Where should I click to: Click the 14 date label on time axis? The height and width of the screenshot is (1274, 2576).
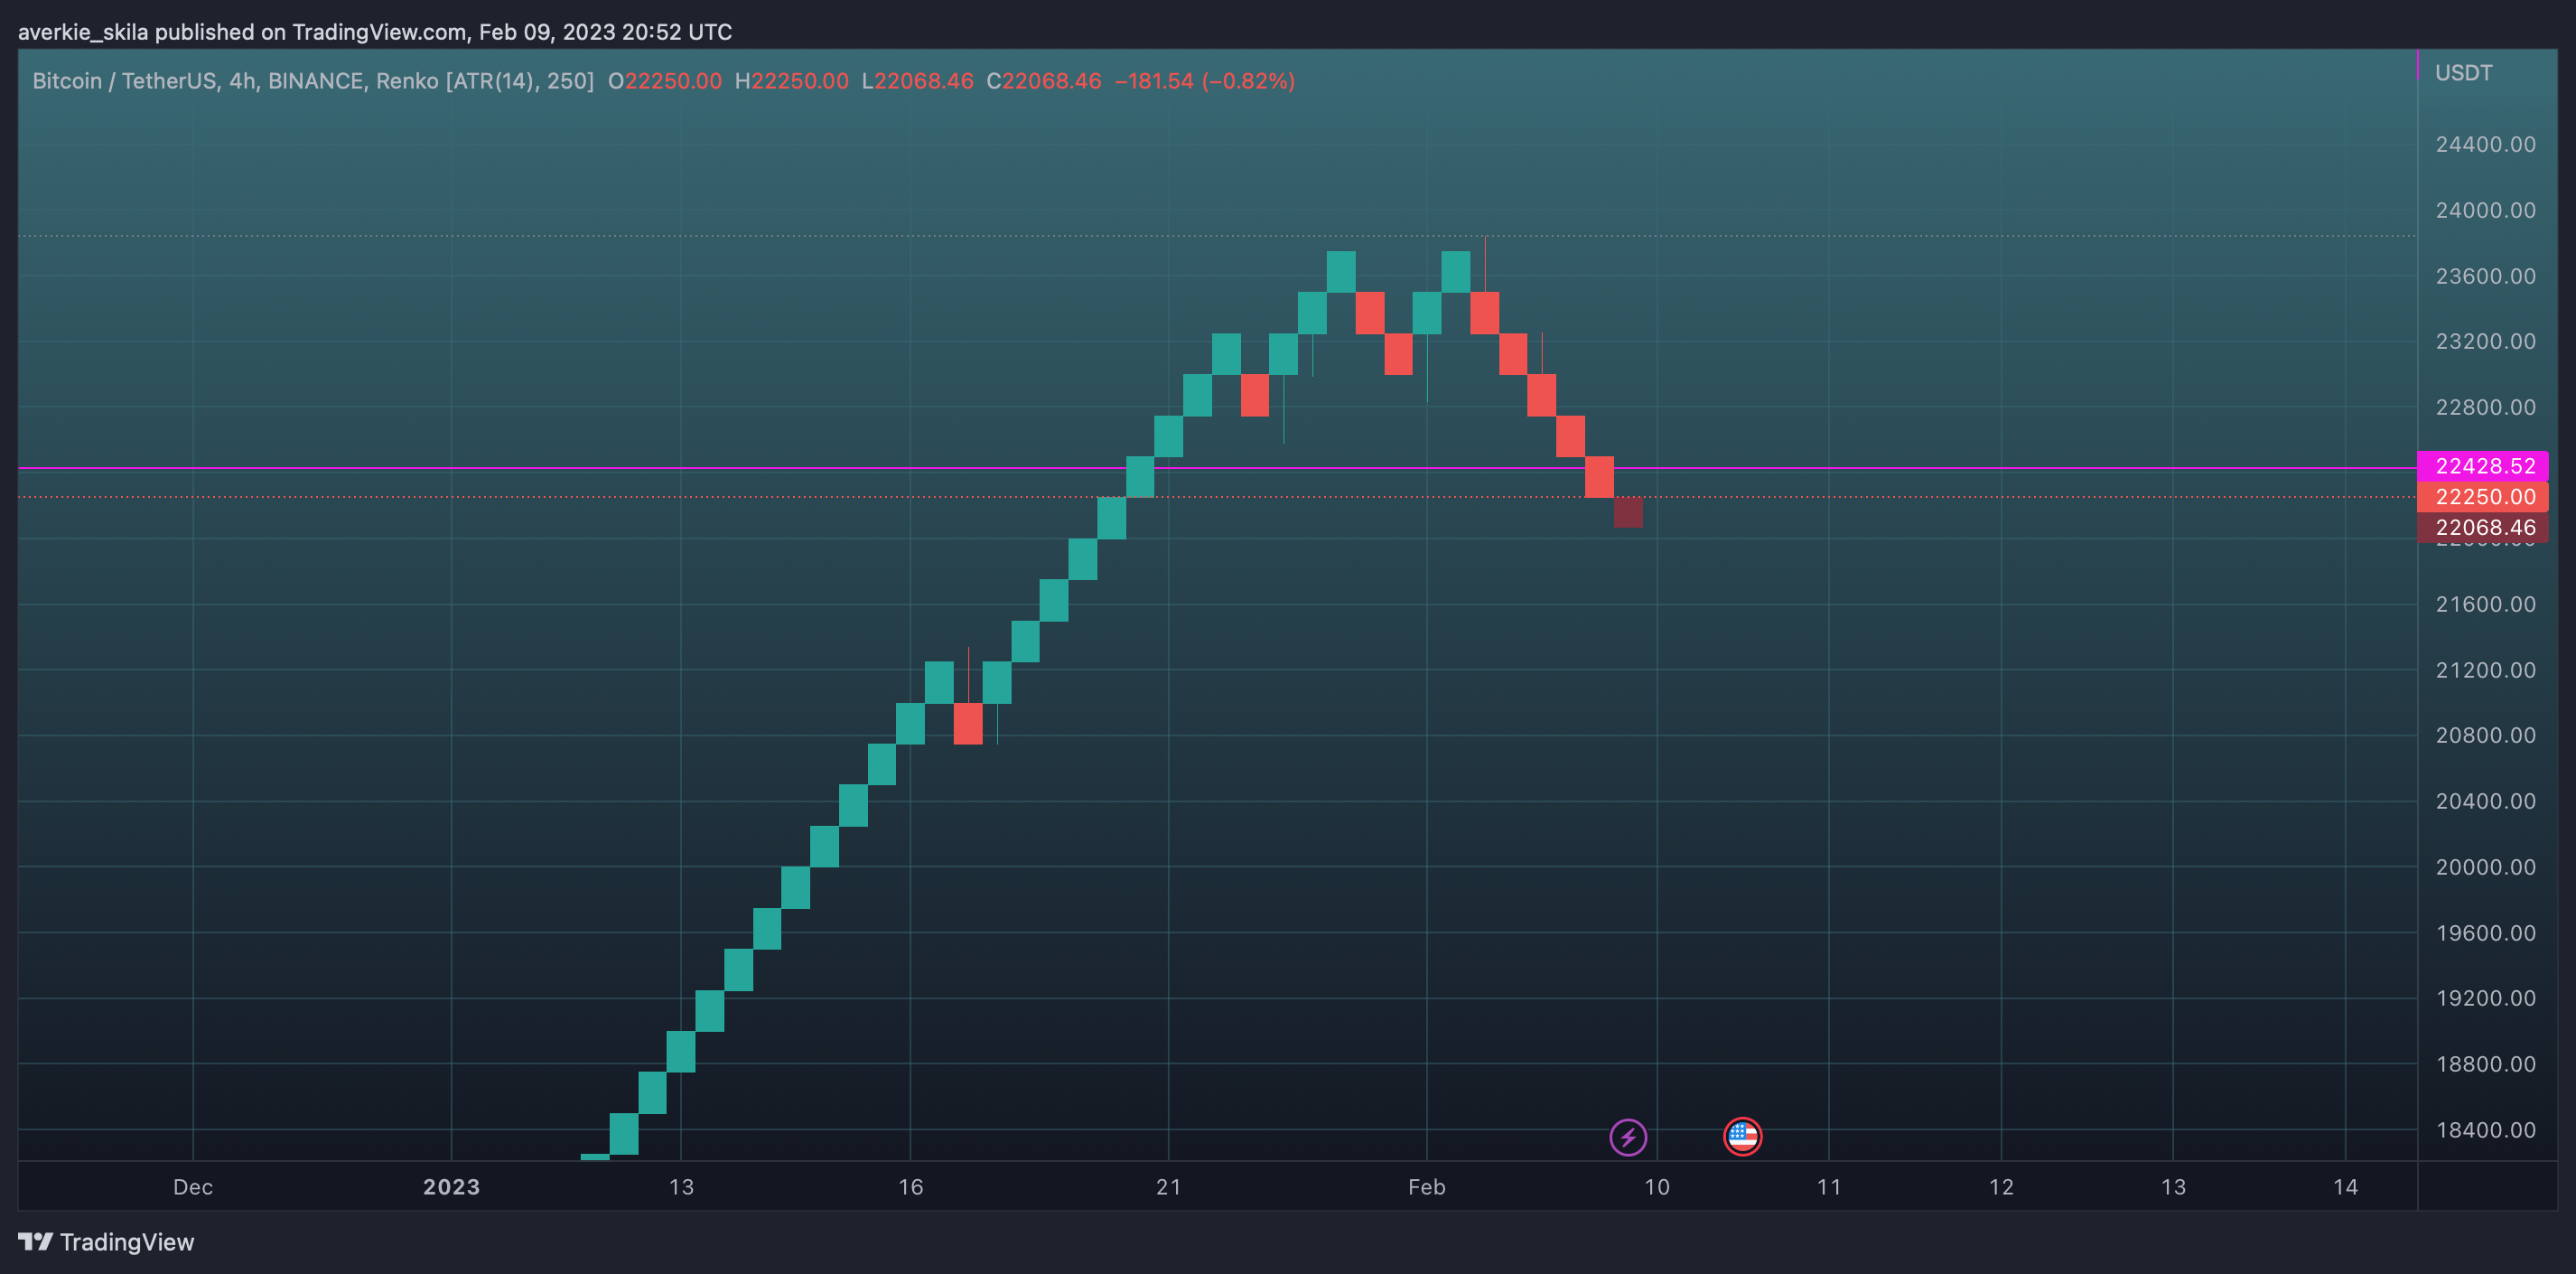tap(2345, 1187)
